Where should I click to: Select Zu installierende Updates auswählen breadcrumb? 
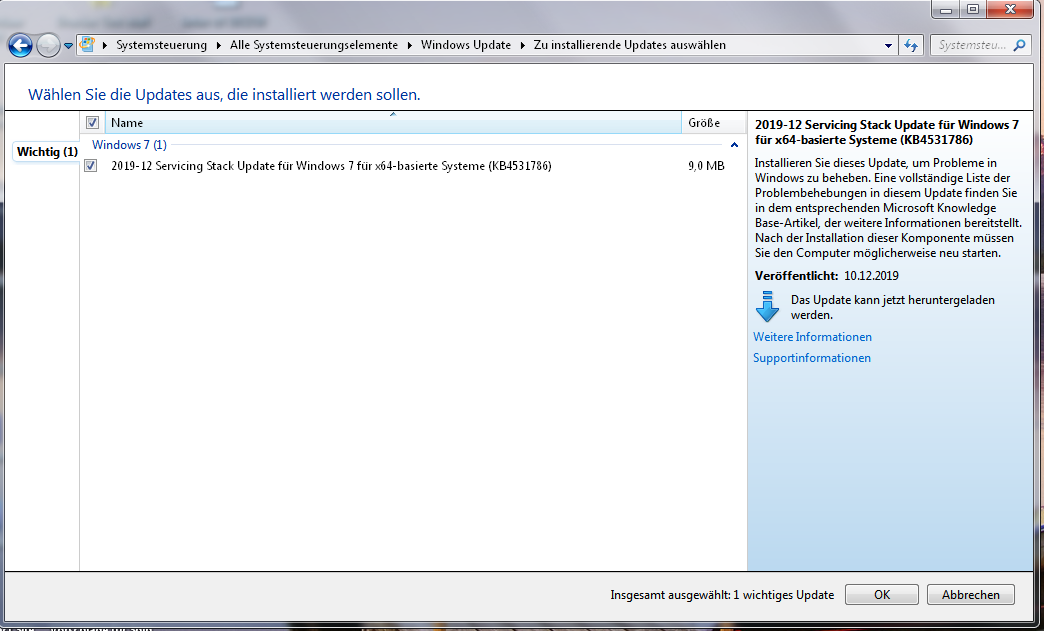coord(630,45)
